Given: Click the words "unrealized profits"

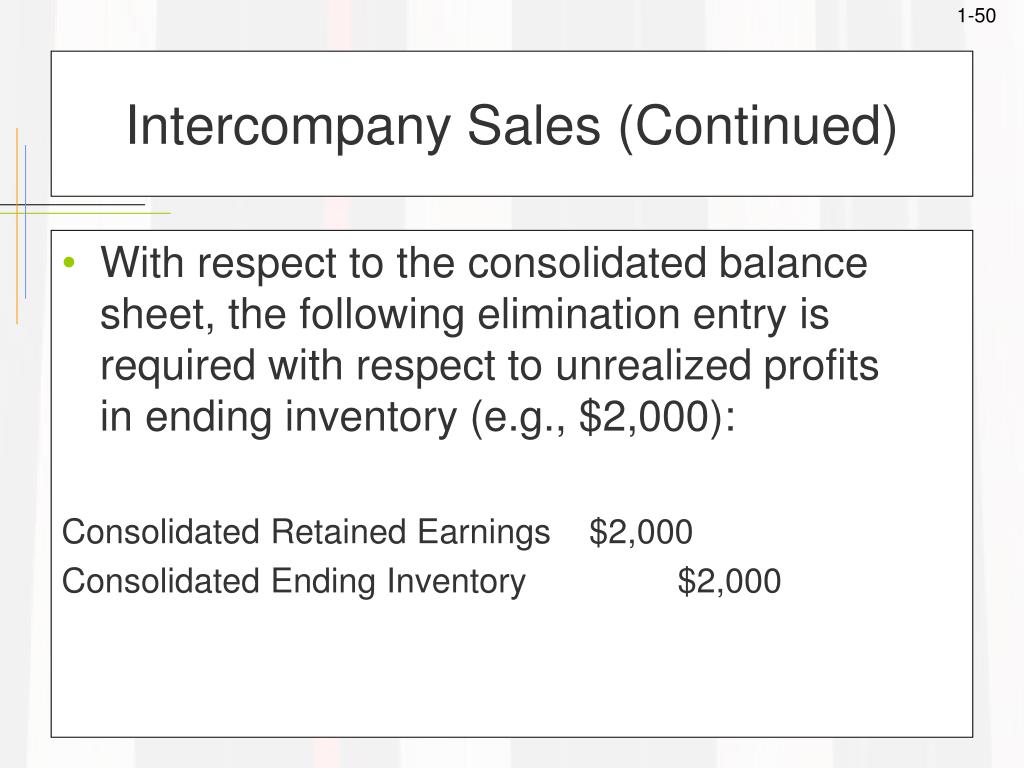Looking at the screenshot, I should tap(717, 365).
